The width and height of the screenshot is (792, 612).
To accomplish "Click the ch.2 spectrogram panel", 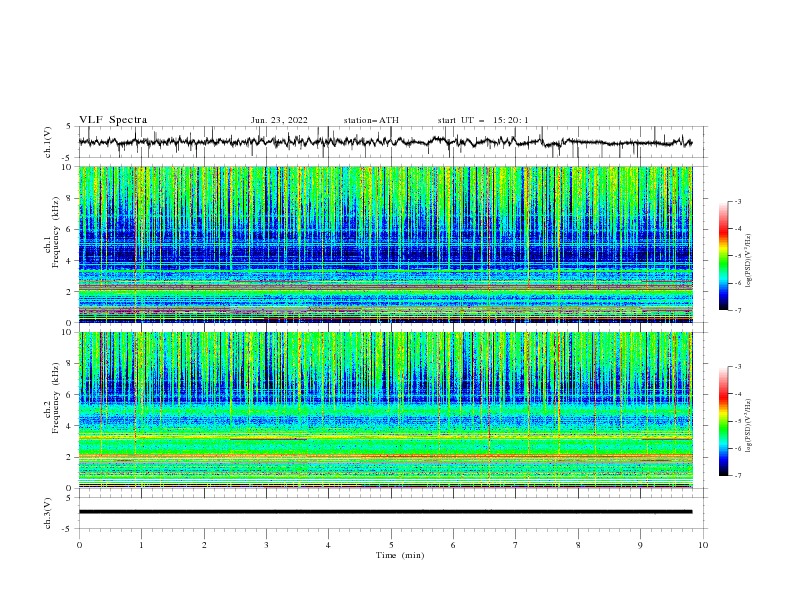I will pos(386,410).
